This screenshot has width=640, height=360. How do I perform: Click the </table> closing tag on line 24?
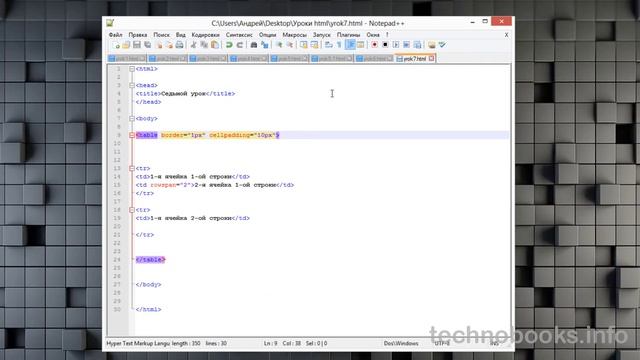point(150,260)
